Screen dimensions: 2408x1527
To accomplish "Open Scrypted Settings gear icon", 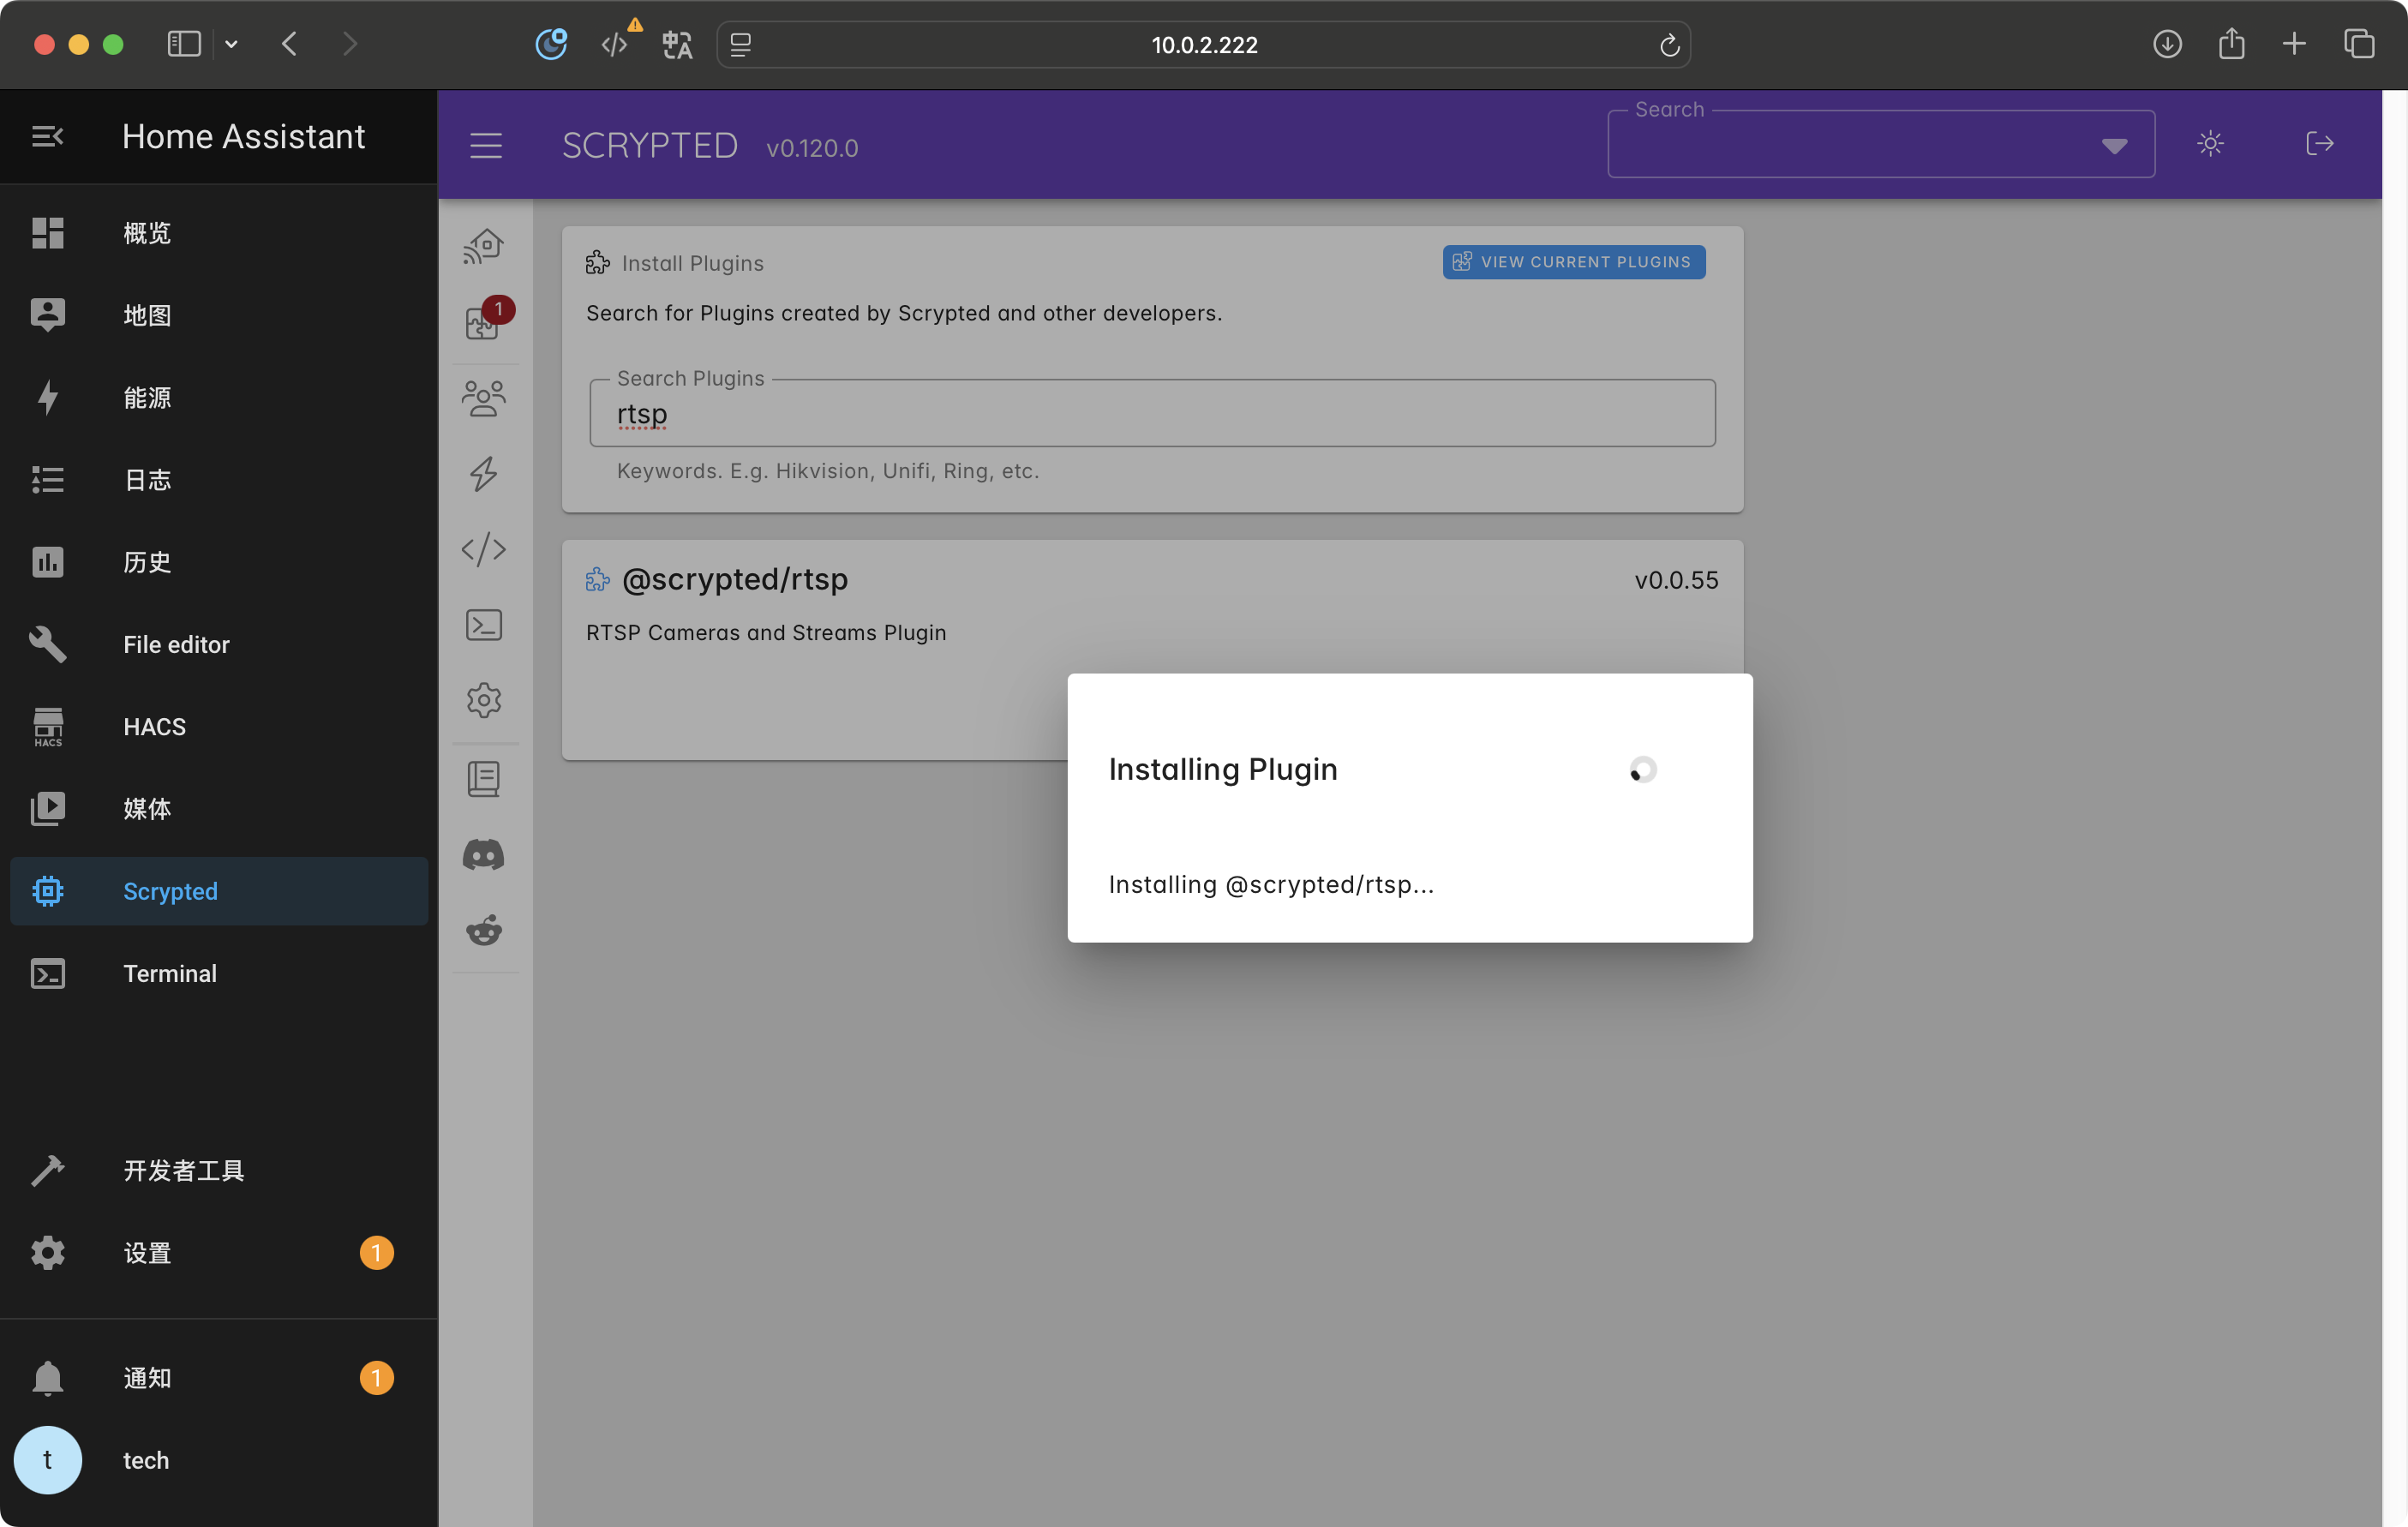I will (484, 700).
